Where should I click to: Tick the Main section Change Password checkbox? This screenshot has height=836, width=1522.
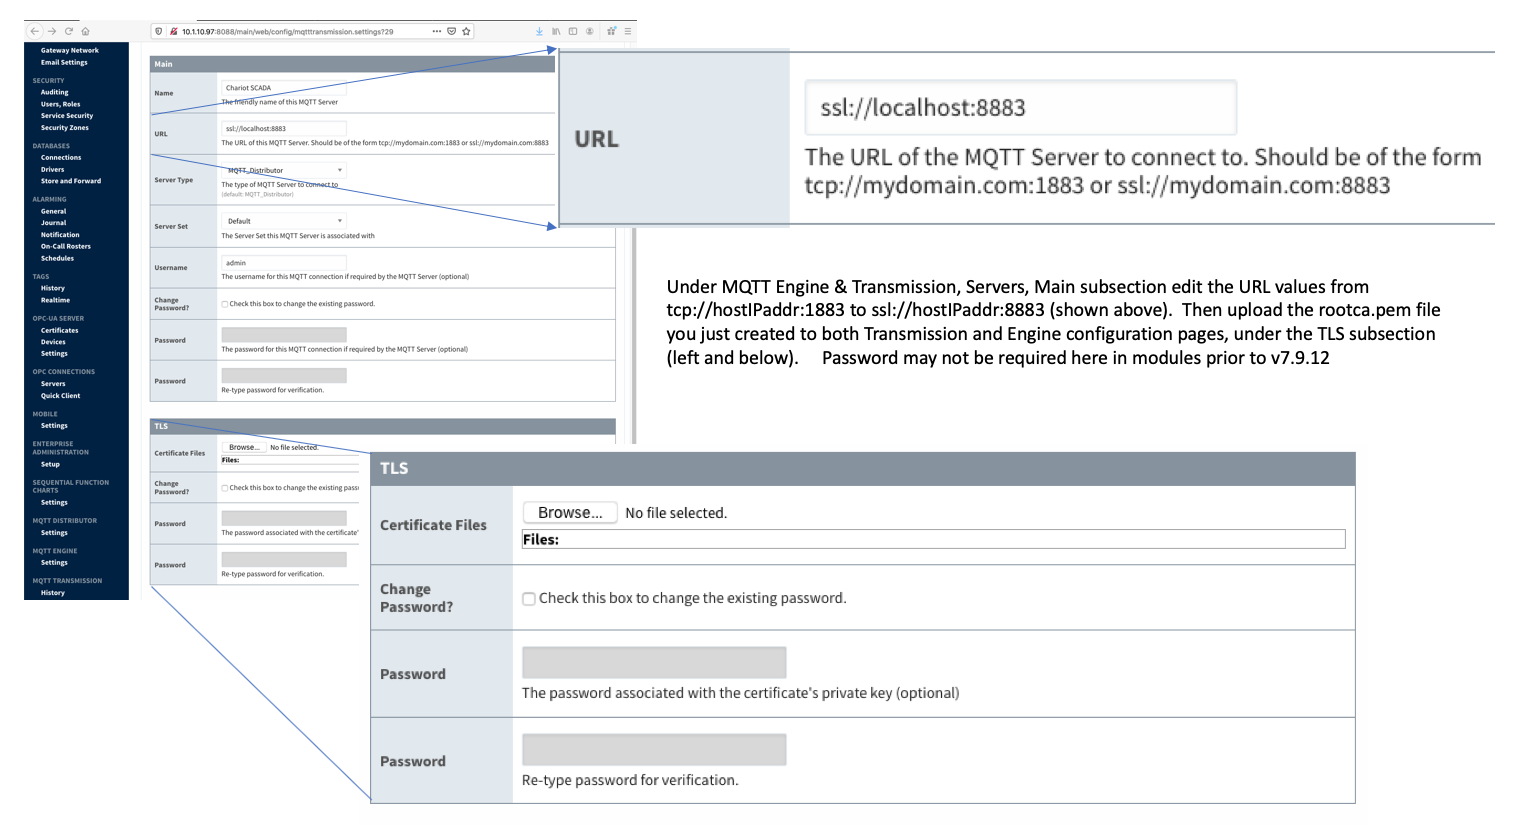(225, 304)
